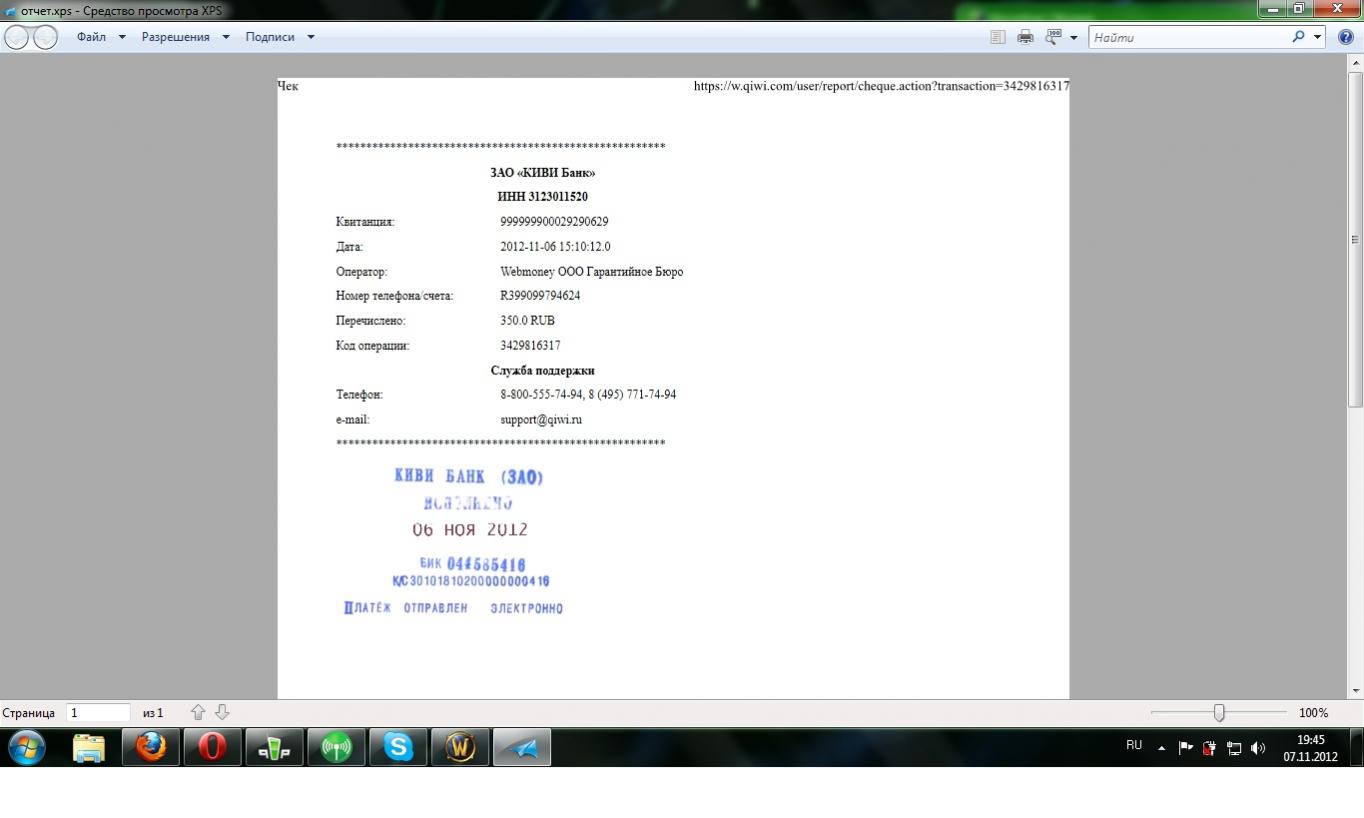The height and width of the screenshot is (818, 1364).
Task: Click the zoom magnifier icon in the toolbar
Action: (1053, 37)
